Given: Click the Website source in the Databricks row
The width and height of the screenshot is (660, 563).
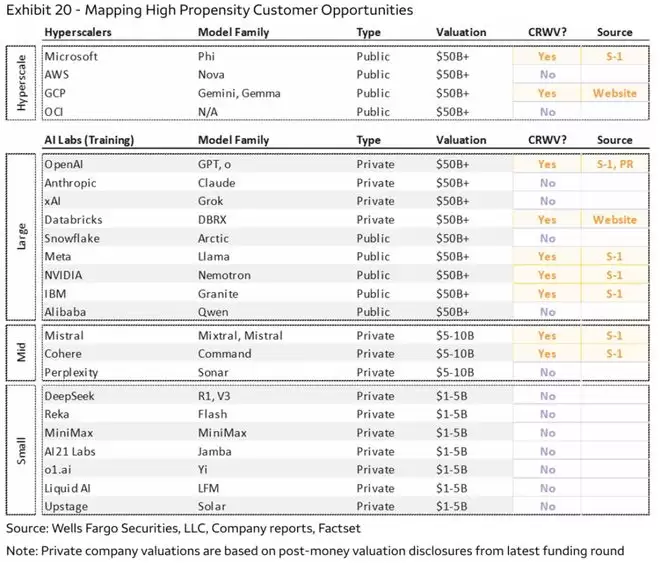Looking at the screenshot, I should pyautogui.click(x=613, y=219).
